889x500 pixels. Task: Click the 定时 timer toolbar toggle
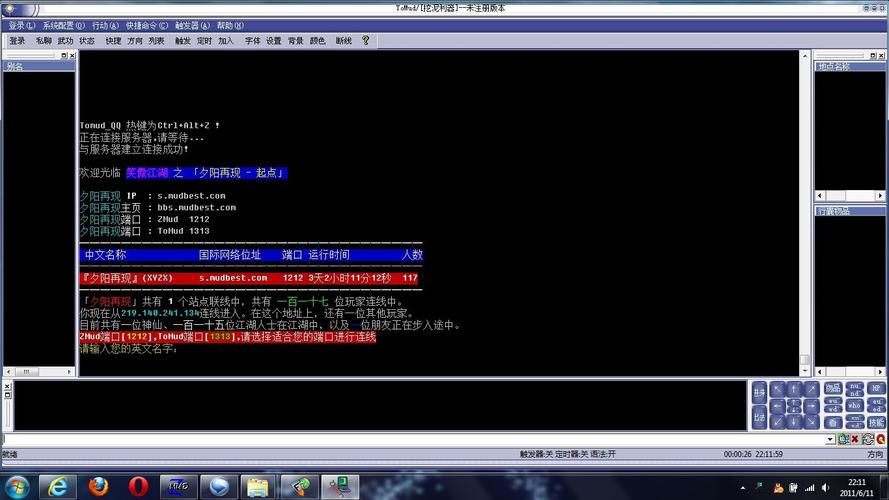pos(204,41)
